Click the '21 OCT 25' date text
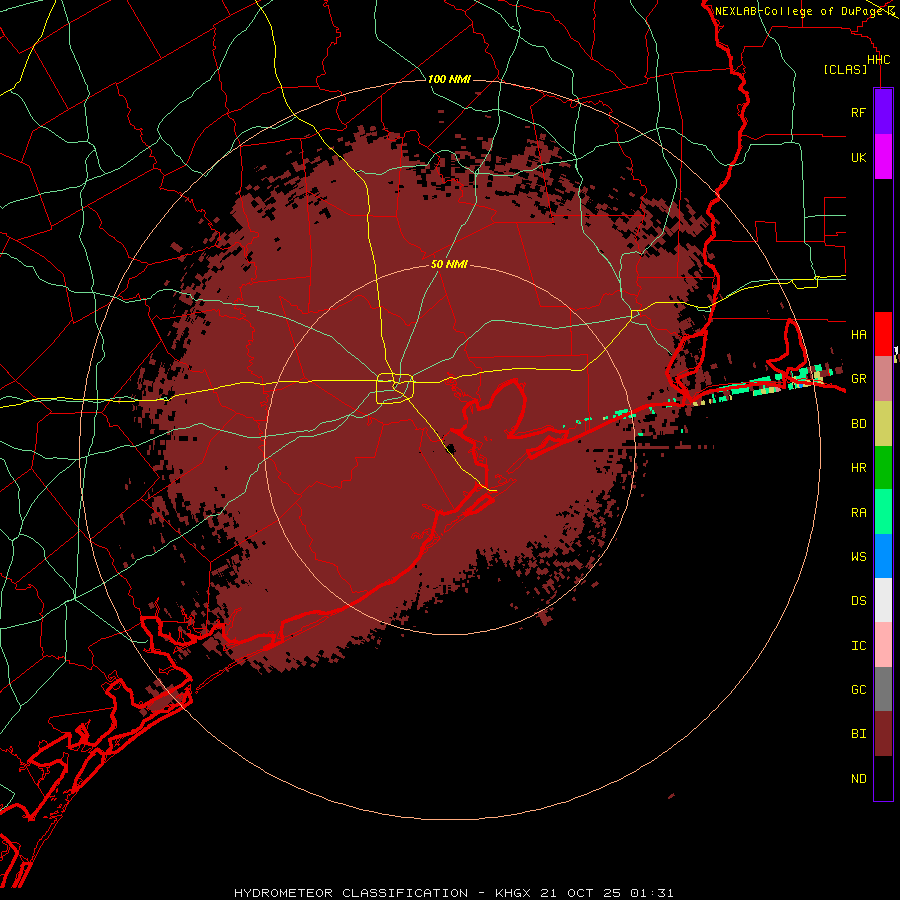 581,893
